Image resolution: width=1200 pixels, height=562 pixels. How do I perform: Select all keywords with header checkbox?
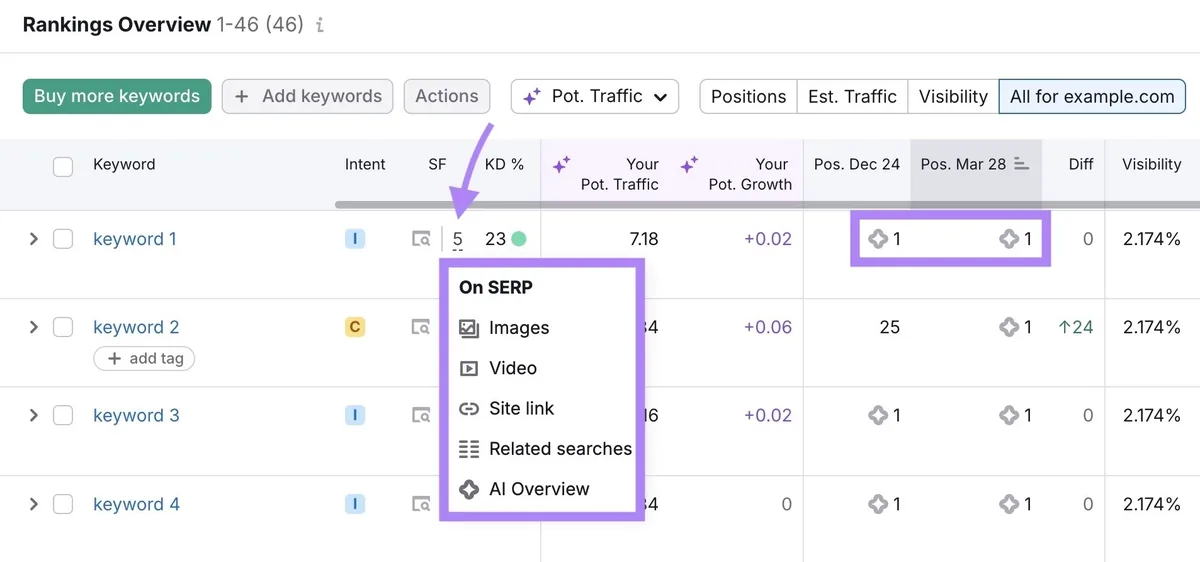63,166
